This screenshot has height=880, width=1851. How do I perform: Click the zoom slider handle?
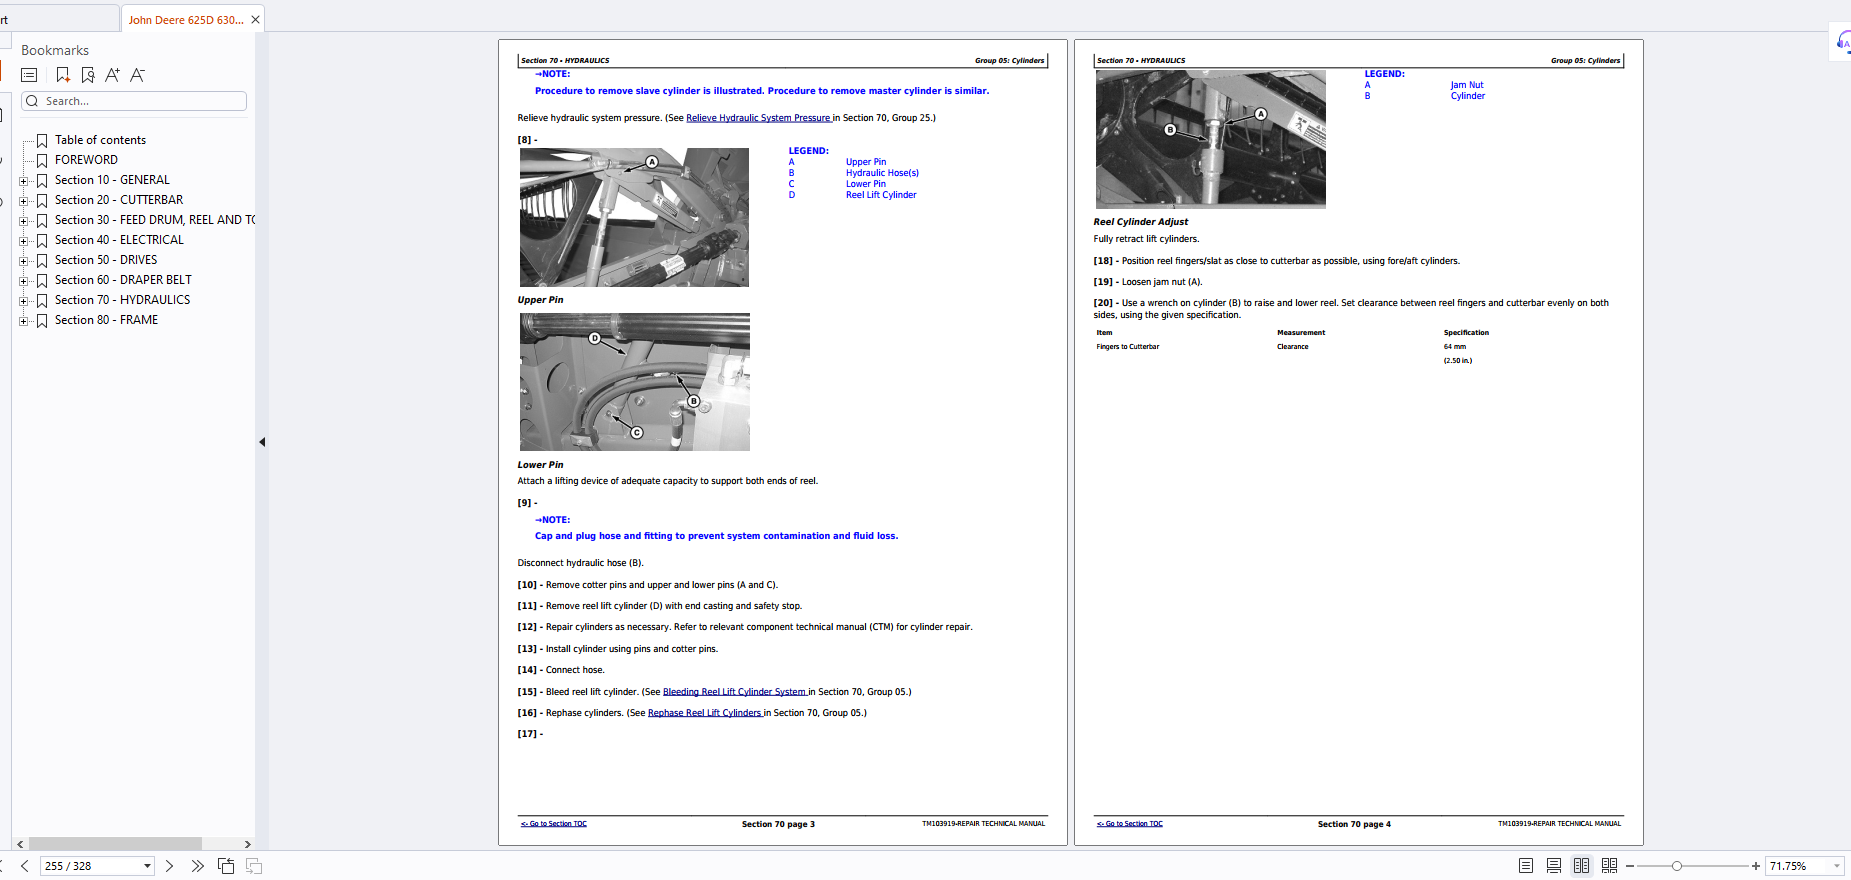point(1677,866)
